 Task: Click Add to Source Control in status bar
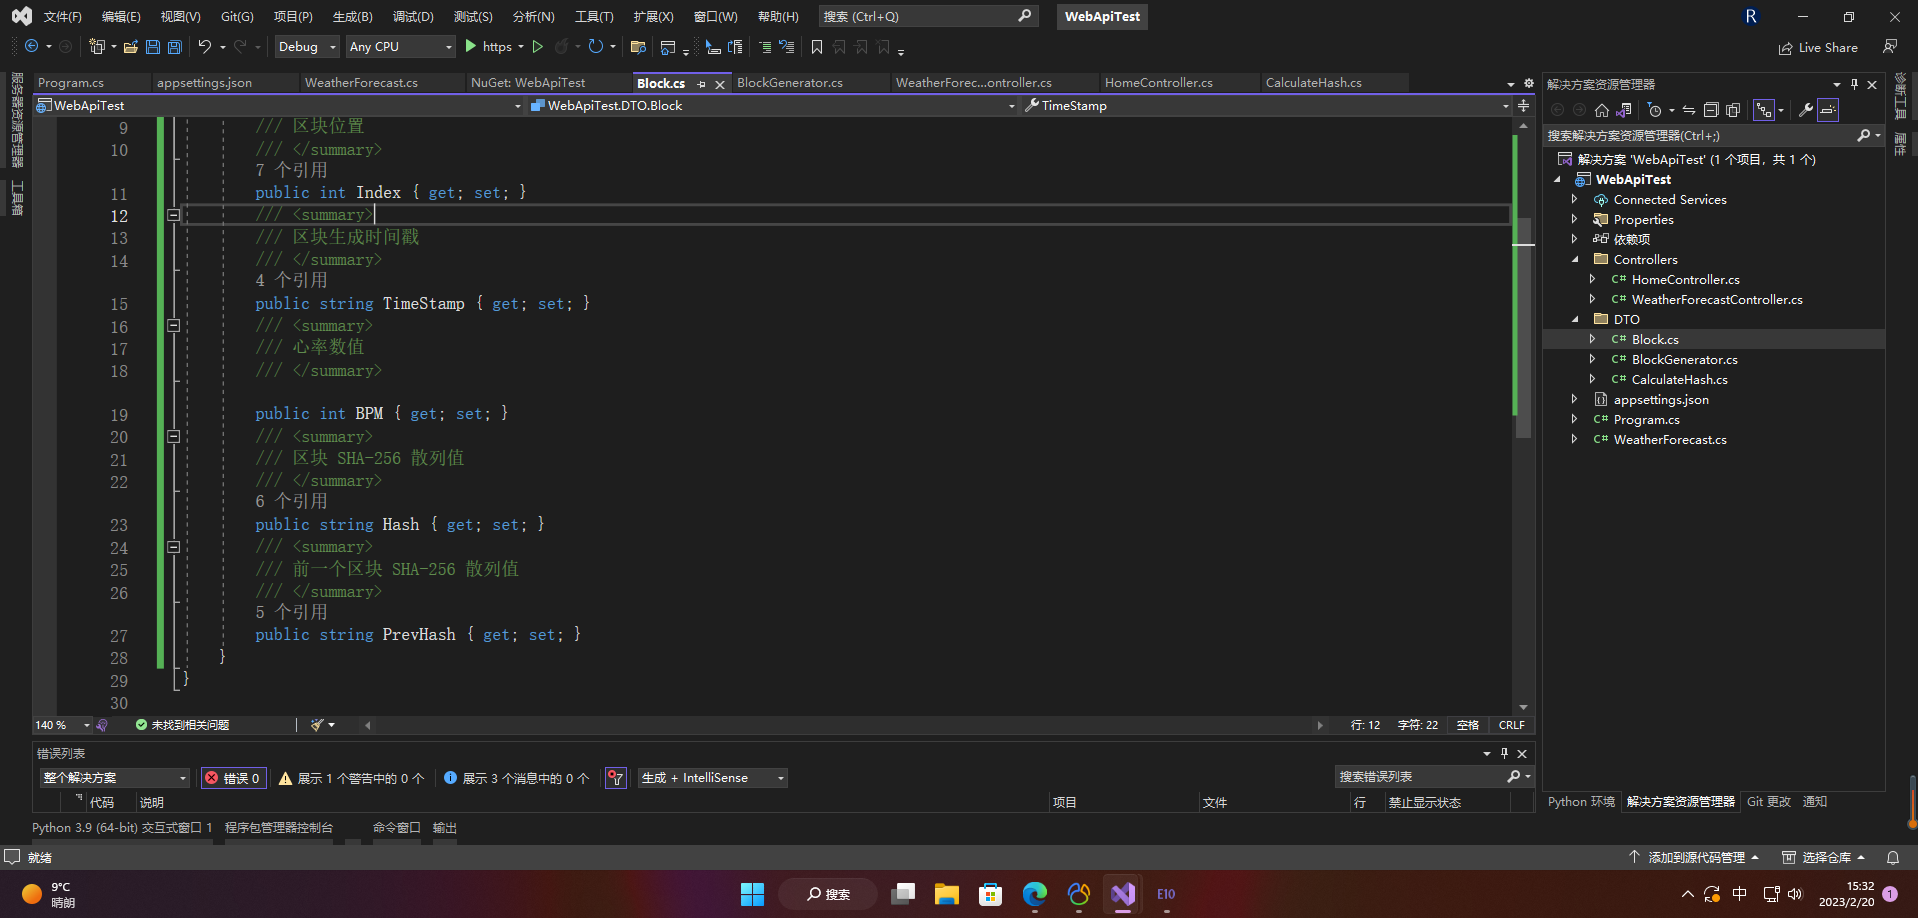point(1694,858)
